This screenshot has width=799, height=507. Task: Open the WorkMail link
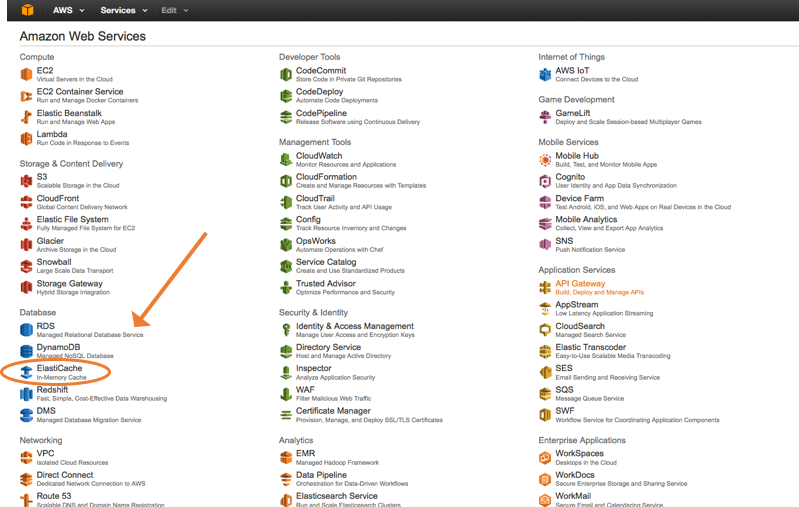573,496
